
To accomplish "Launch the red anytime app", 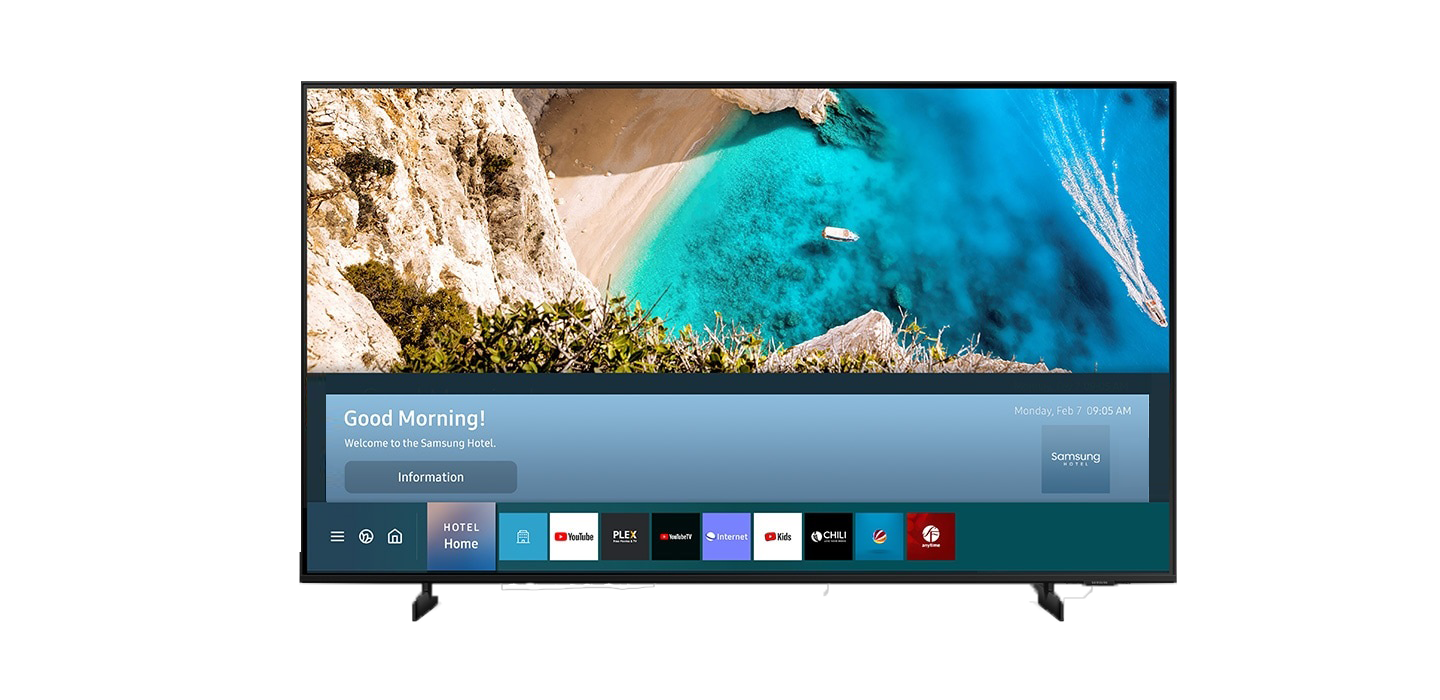I will (931, 537).
